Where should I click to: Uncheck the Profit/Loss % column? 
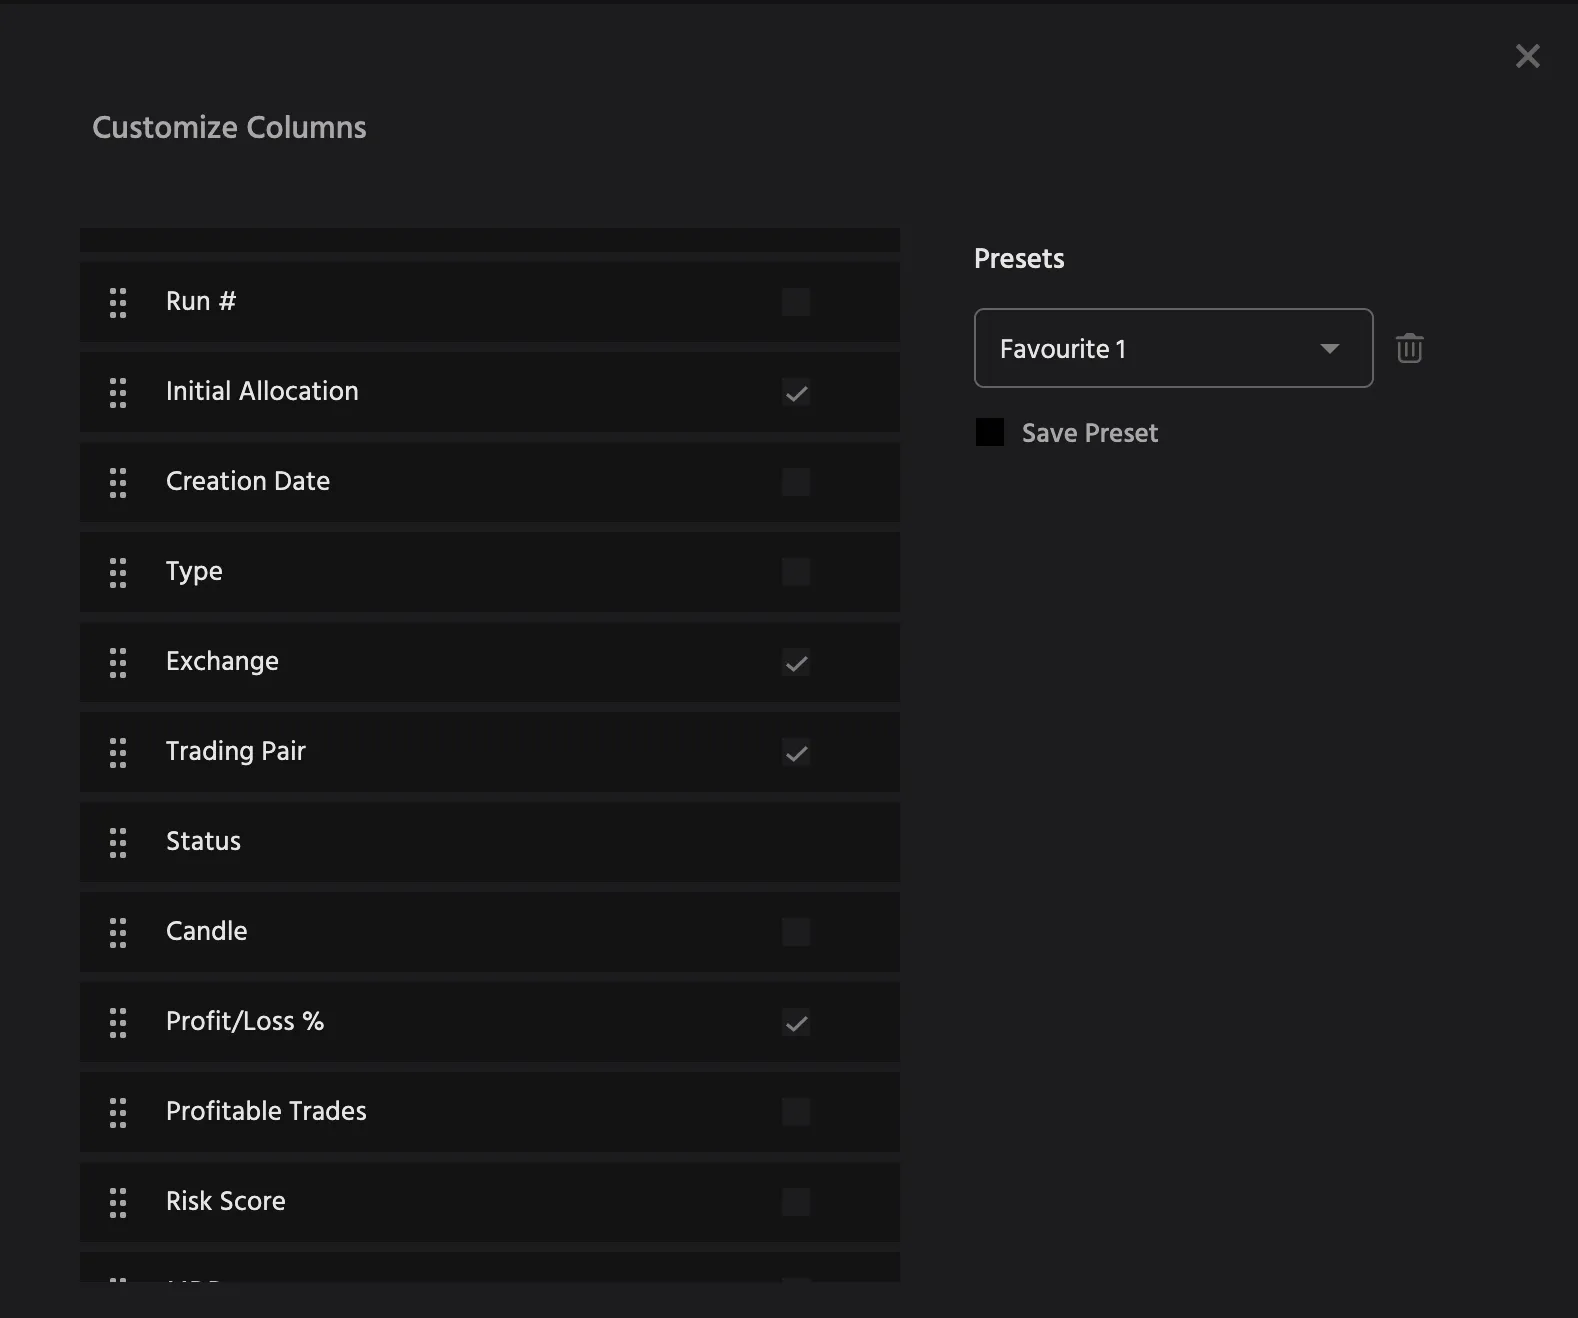796,1022
